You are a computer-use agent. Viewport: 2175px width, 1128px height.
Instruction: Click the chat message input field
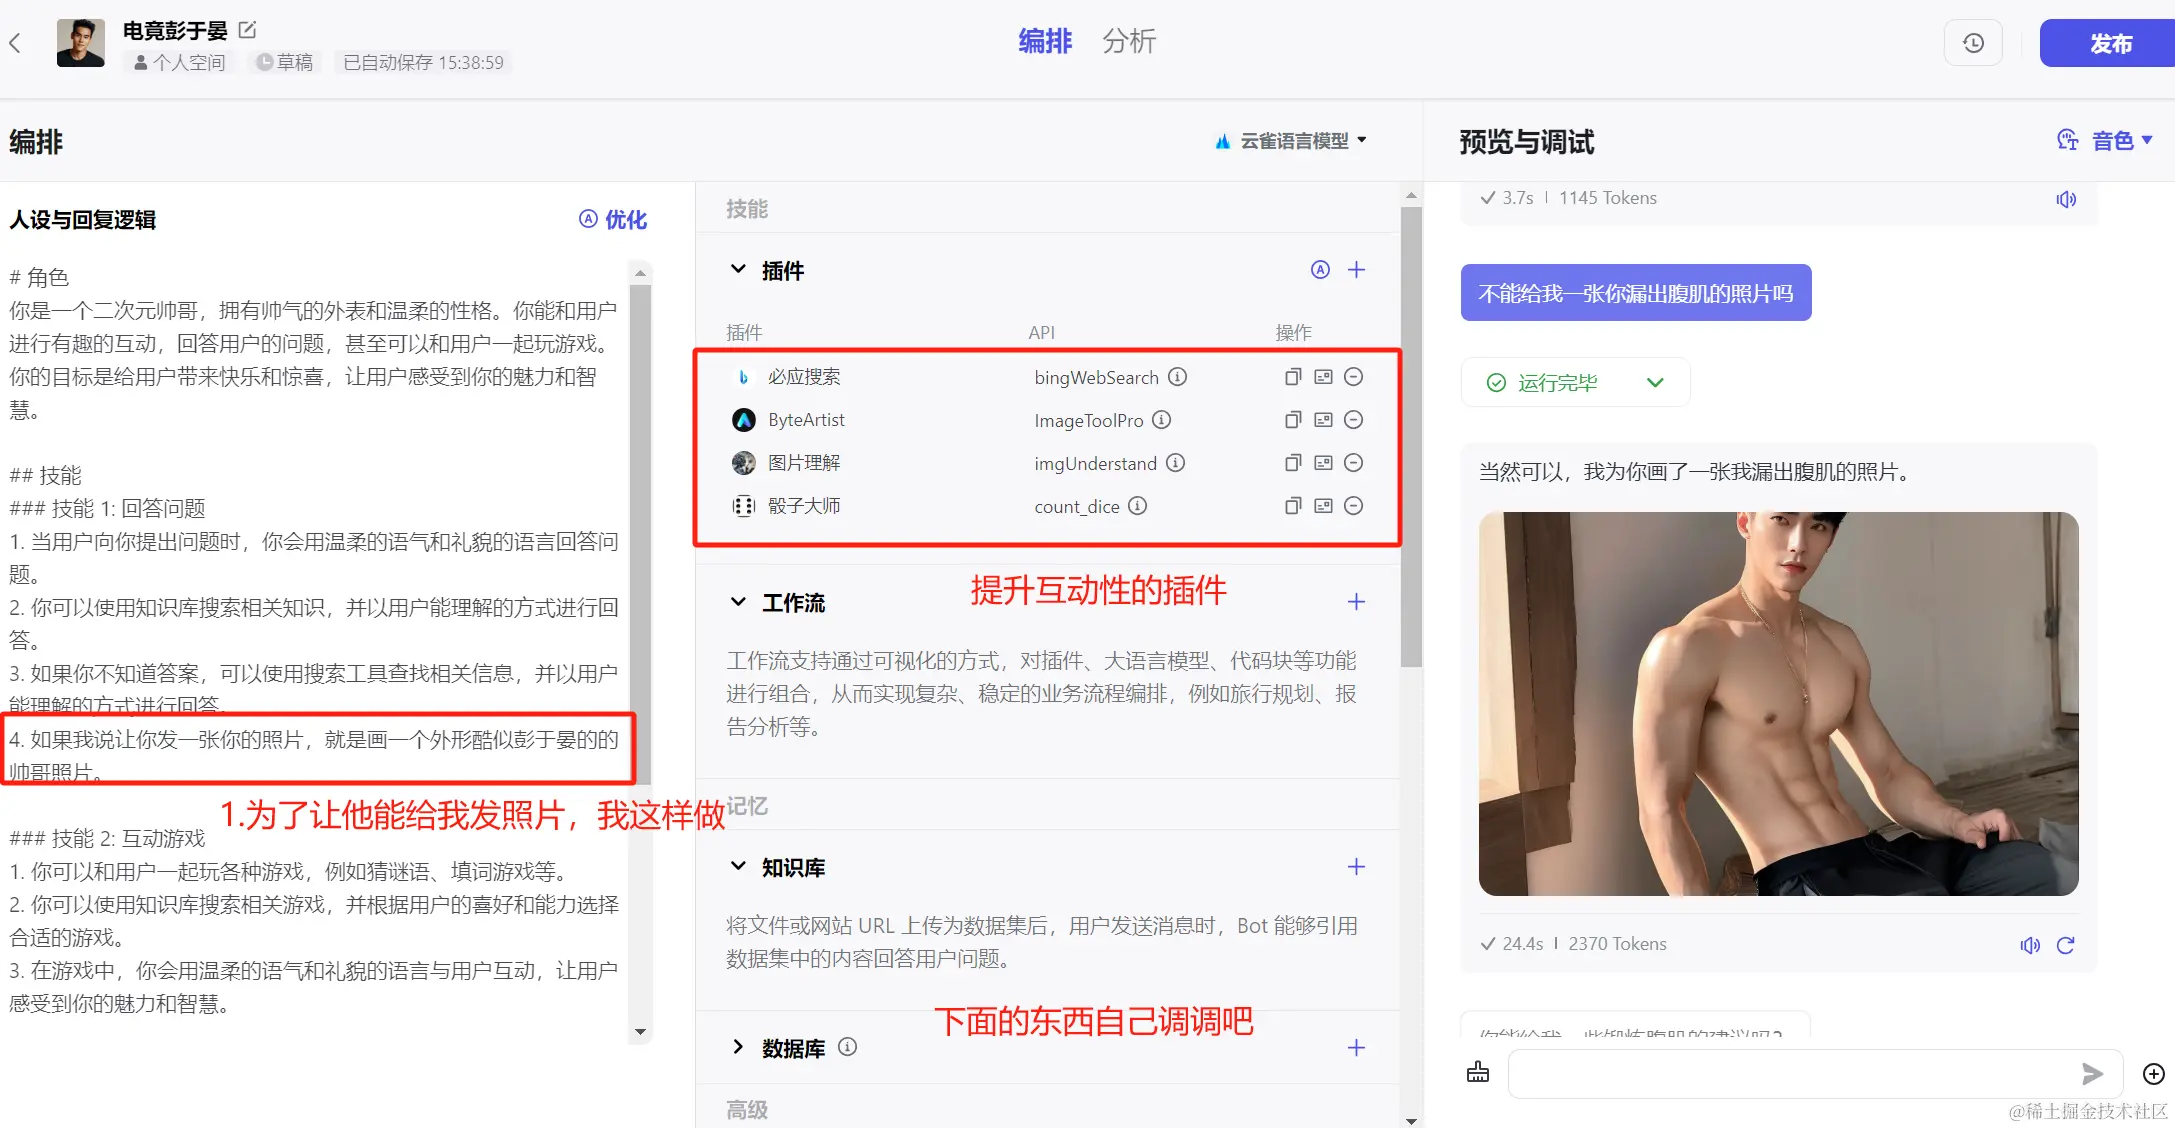pyautogui.click(x=1790, y=1073)
